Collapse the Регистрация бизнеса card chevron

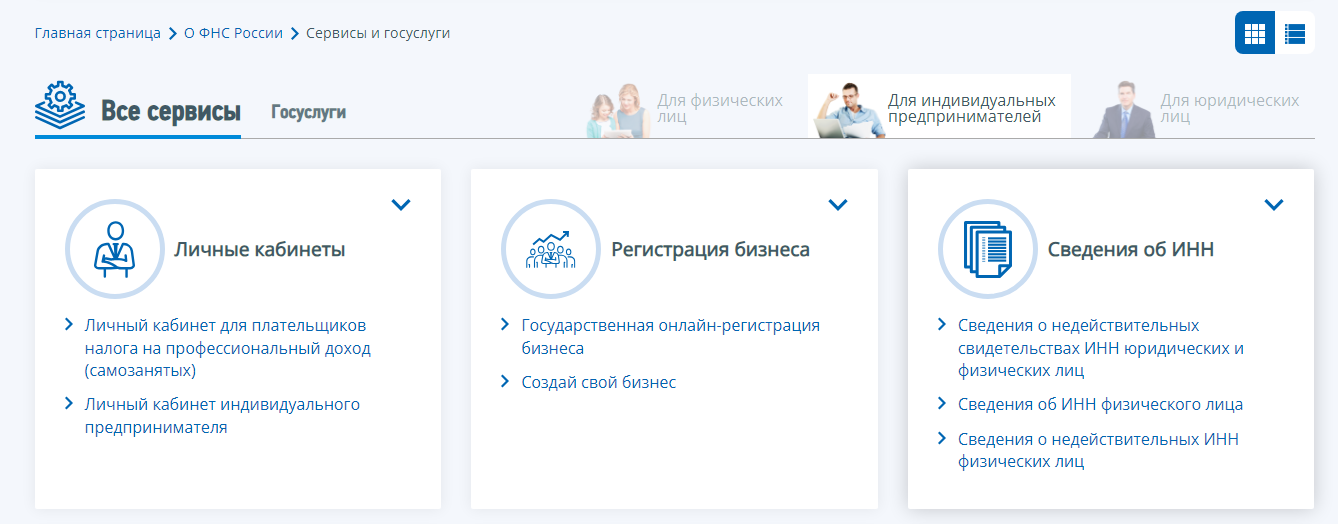(838, 205)
